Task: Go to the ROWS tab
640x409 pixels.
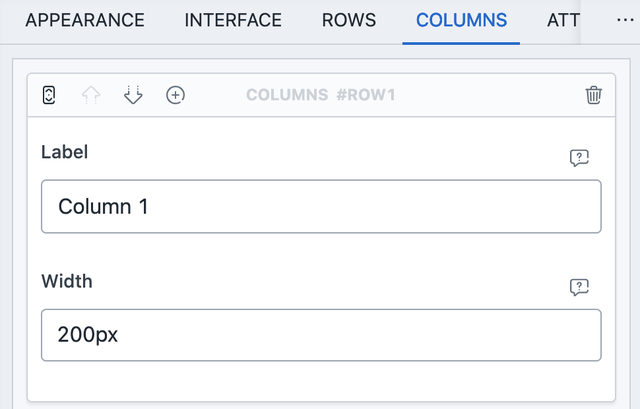Action: pyautogui.click(x=349, y=20)
